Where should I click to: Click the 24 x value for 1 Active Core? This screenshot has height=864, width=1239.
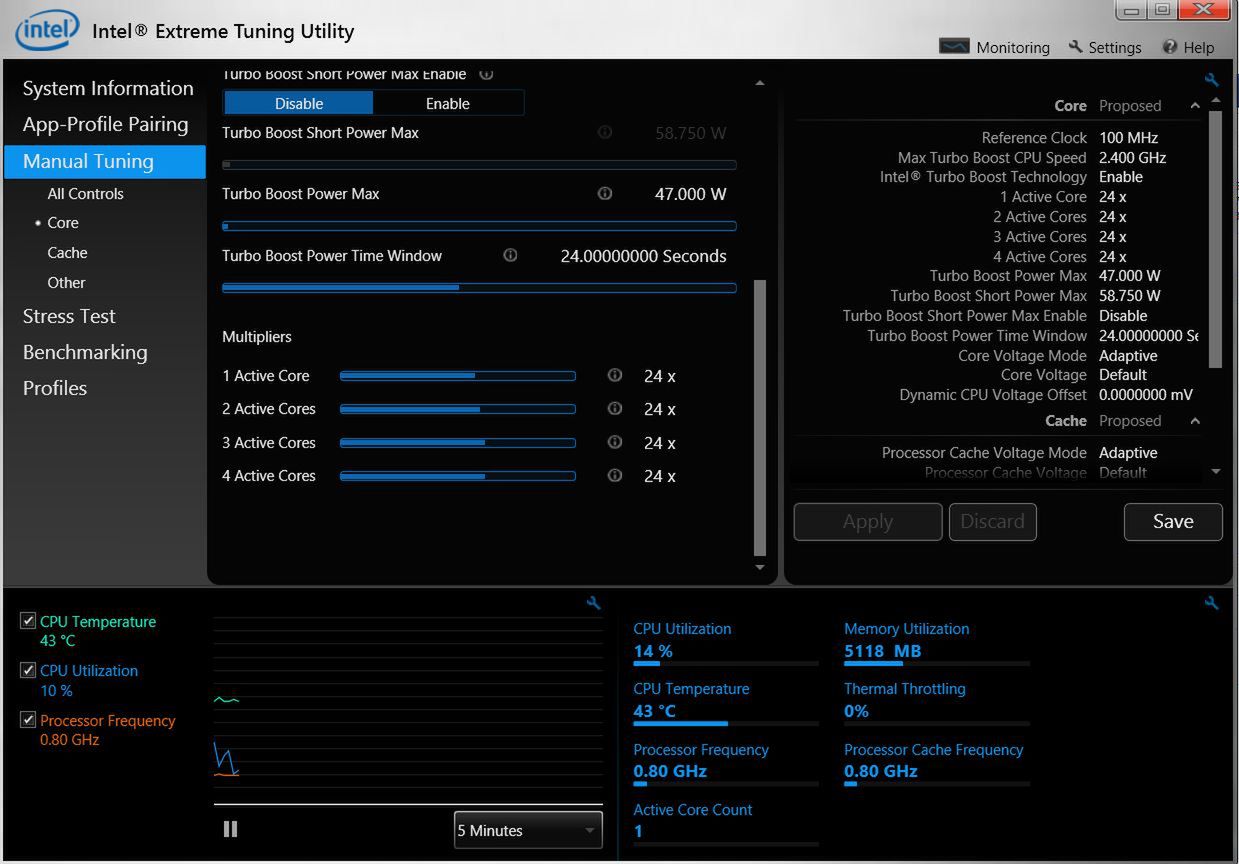point(660,376)
